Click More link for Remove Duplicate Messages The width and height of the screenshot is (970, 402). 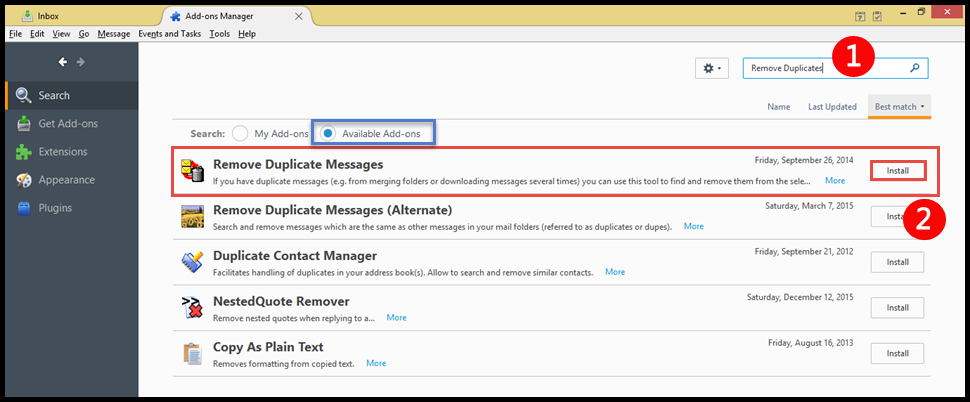835,181
